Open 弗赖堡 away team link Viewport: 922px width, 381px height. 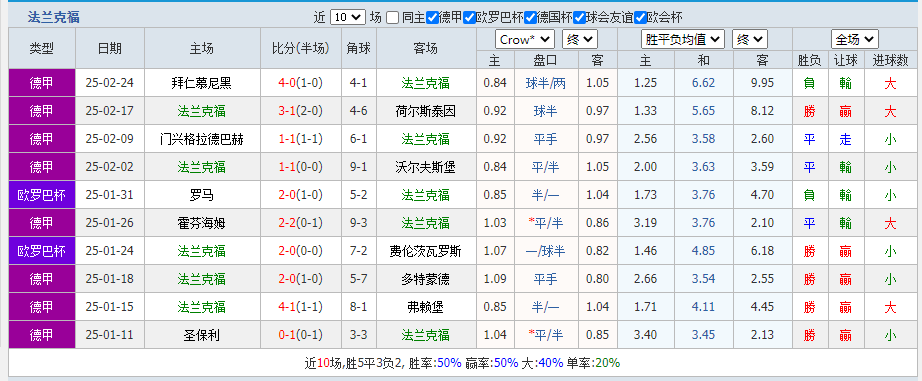(x=426, y=307)
